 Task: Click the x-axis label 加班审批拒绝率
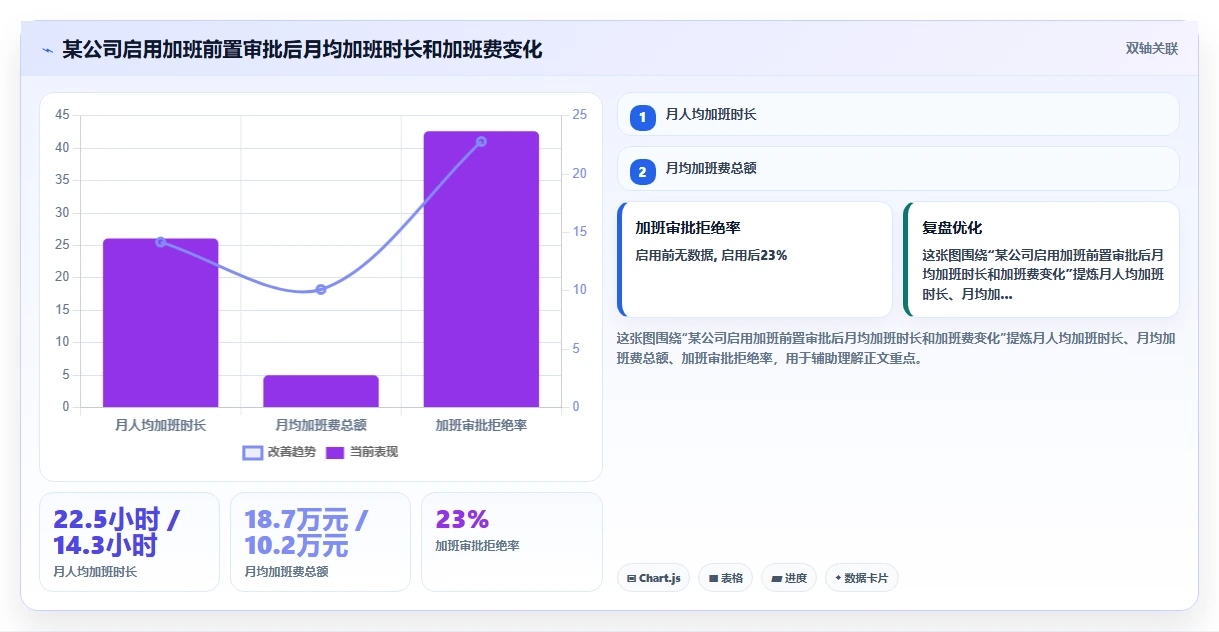[481, 426]
